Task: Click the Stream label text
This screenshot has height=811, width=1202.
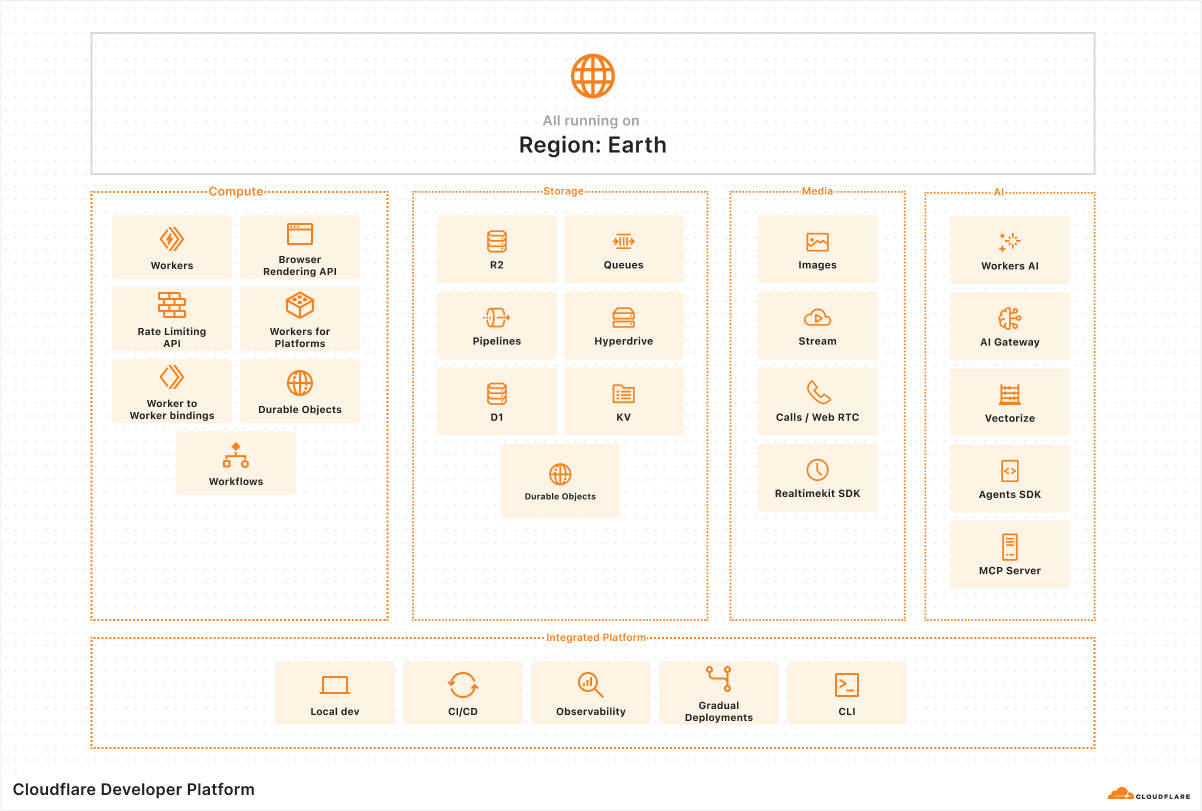Action: (x=818, y=342)
